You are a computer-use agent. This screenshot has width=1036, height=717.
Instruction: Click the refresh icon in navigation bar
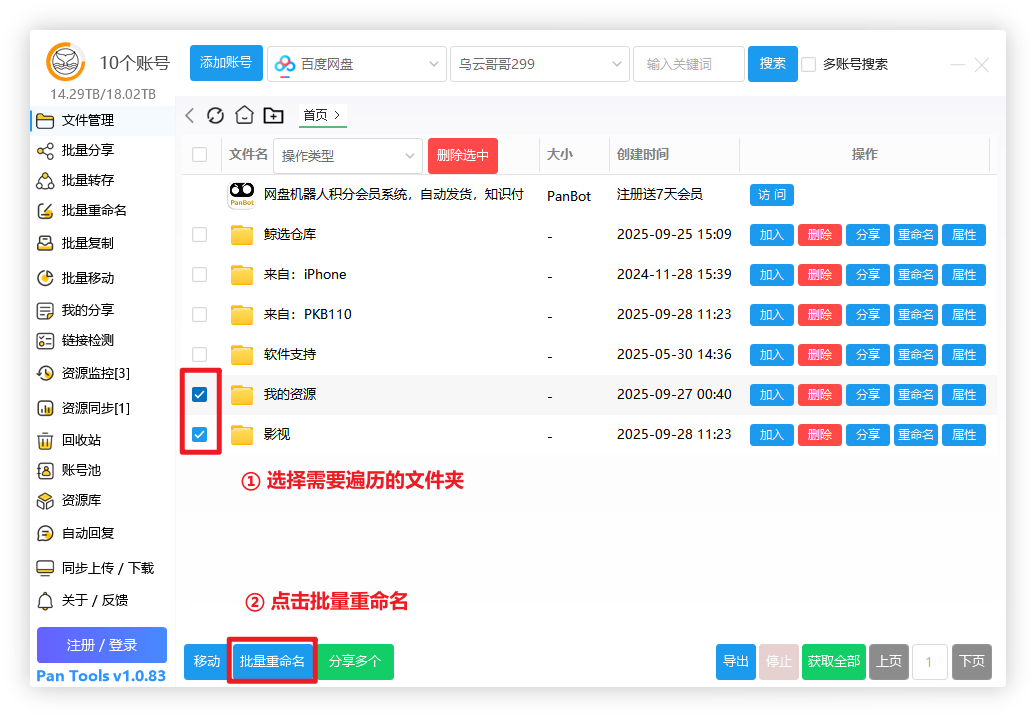(x=215, y=115)
